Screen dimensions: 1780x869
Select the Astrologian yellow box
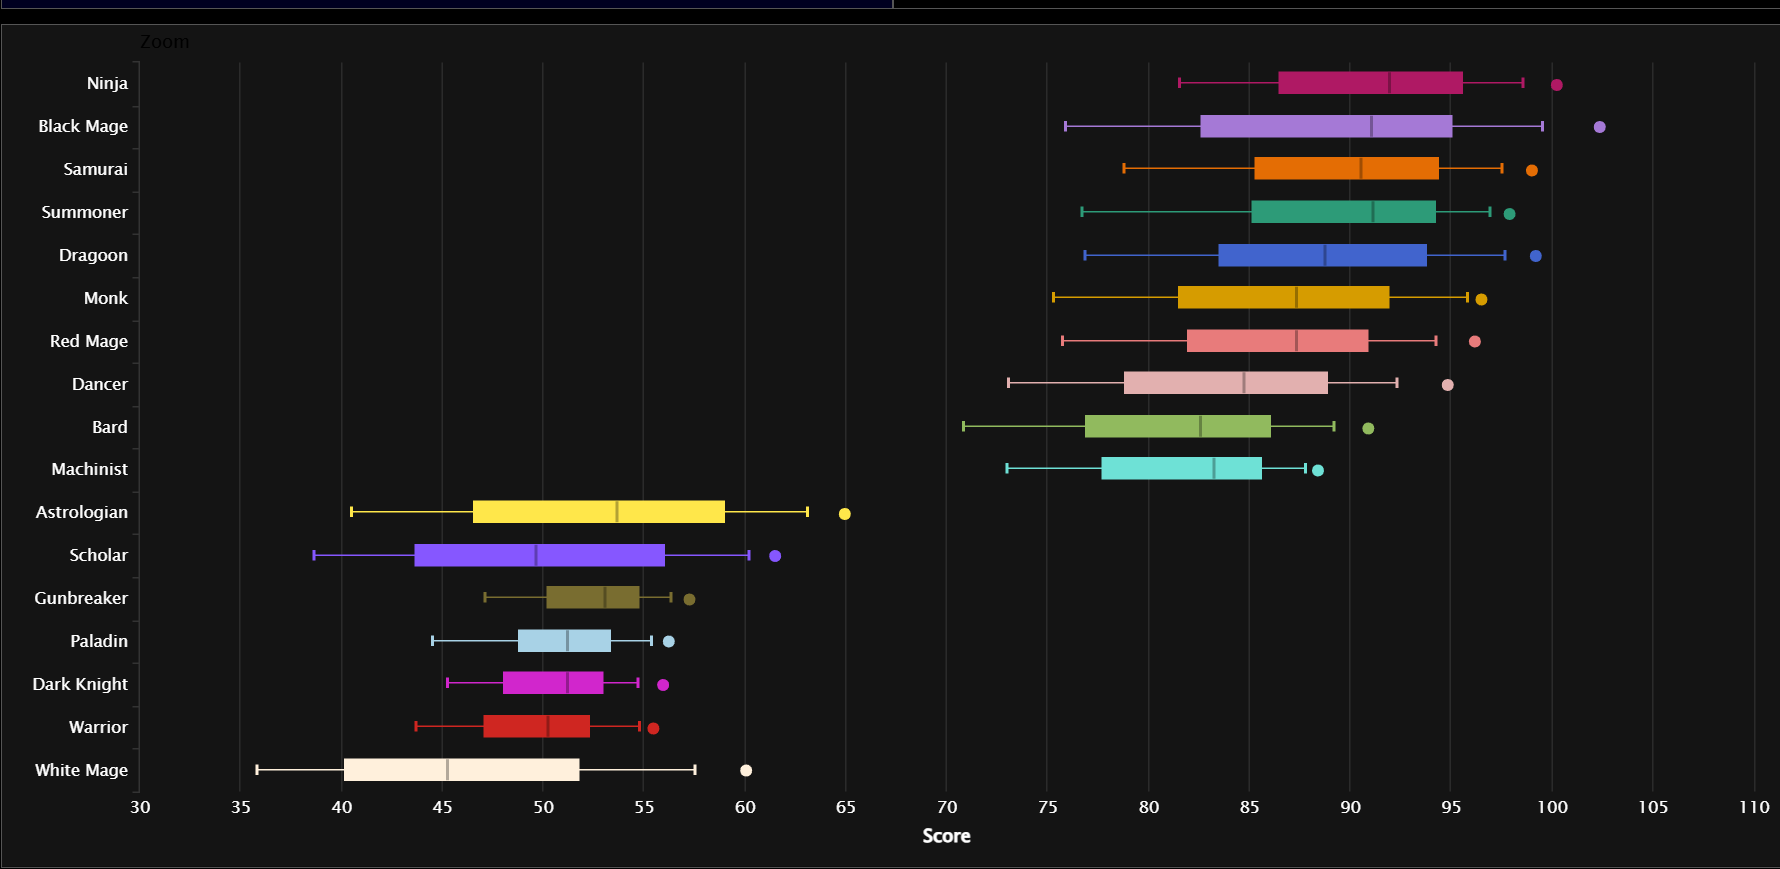click(598, 511)
